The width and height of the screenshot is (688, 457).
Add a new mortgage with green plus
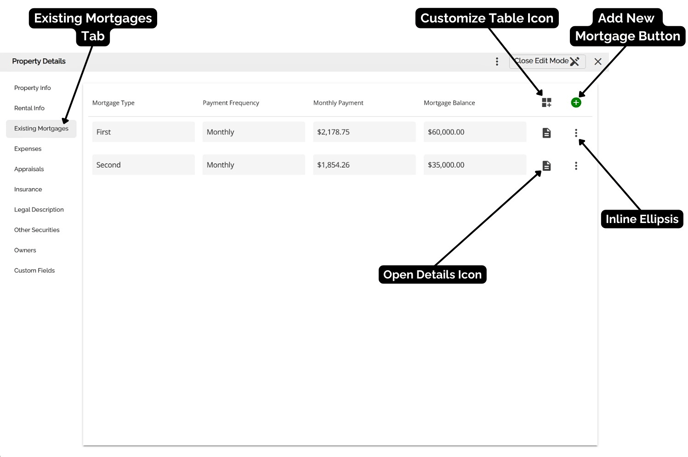[x=576, y=103]
